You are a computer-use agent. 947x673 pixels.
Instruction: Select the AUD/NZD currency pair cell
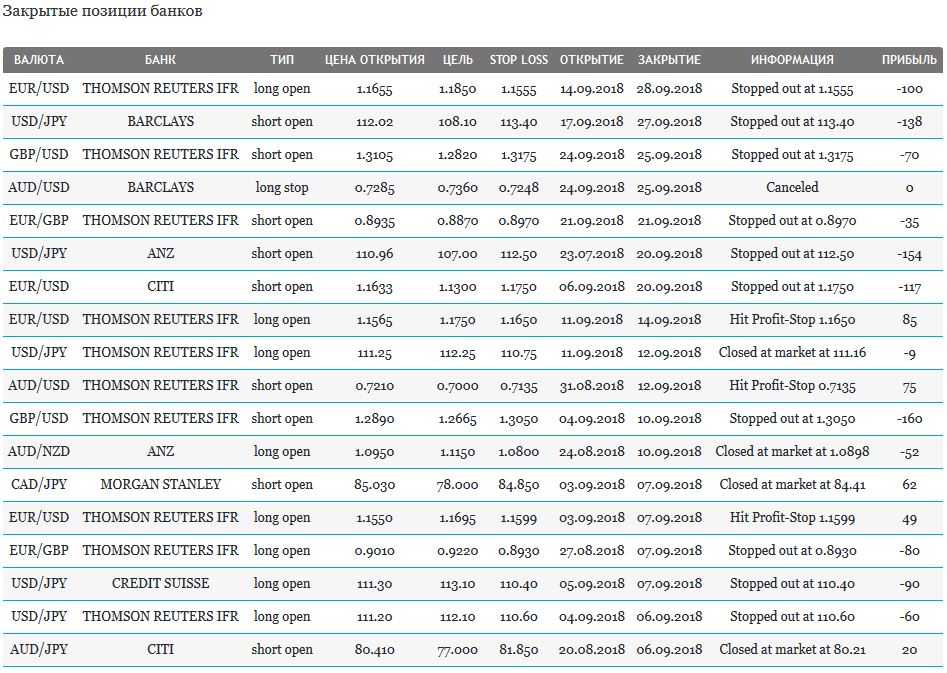(x=39, y=451)
